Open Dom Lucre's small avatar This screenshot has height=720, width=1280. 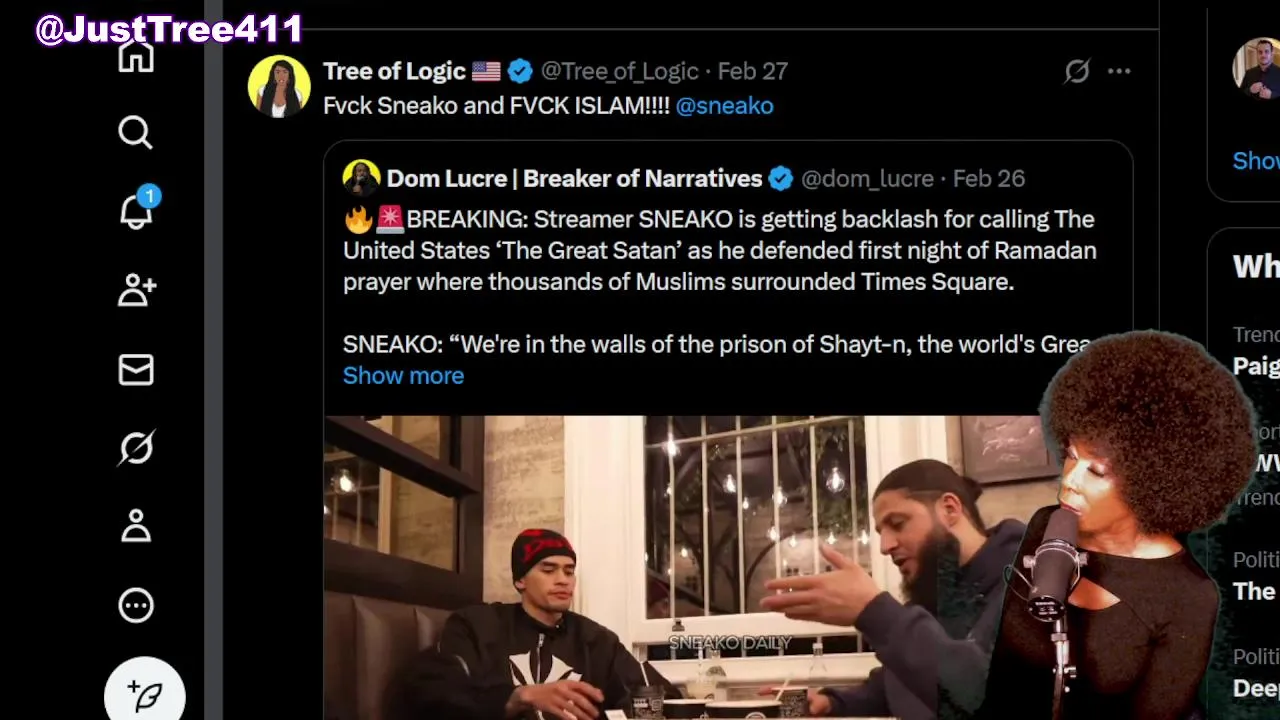pos(361,178)
